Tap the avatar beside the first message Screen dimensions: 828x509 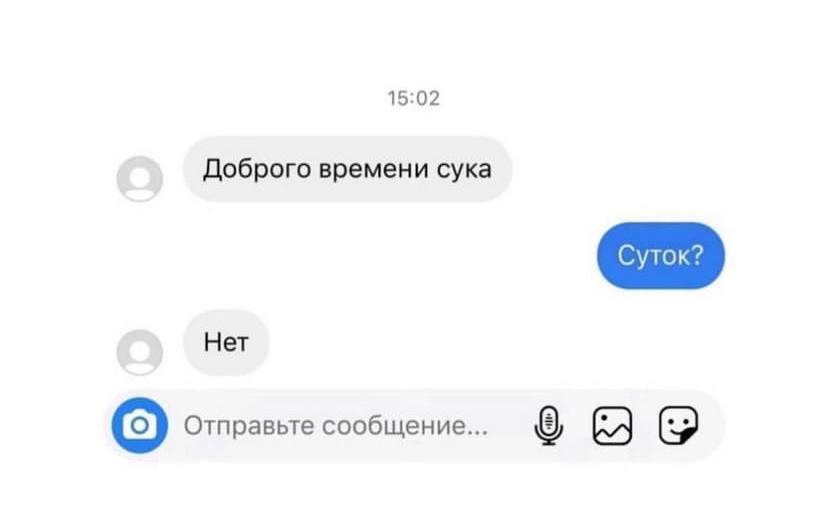139,179
